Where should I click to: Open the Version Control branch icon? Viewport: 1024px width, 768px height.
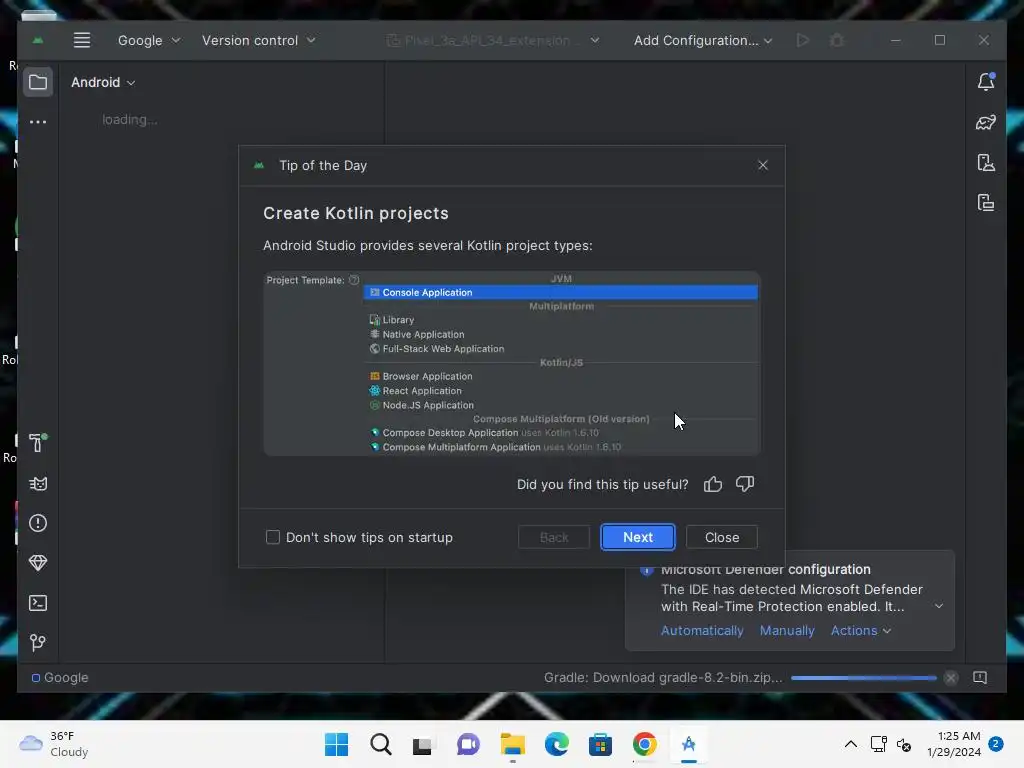(x=38, y=643)
